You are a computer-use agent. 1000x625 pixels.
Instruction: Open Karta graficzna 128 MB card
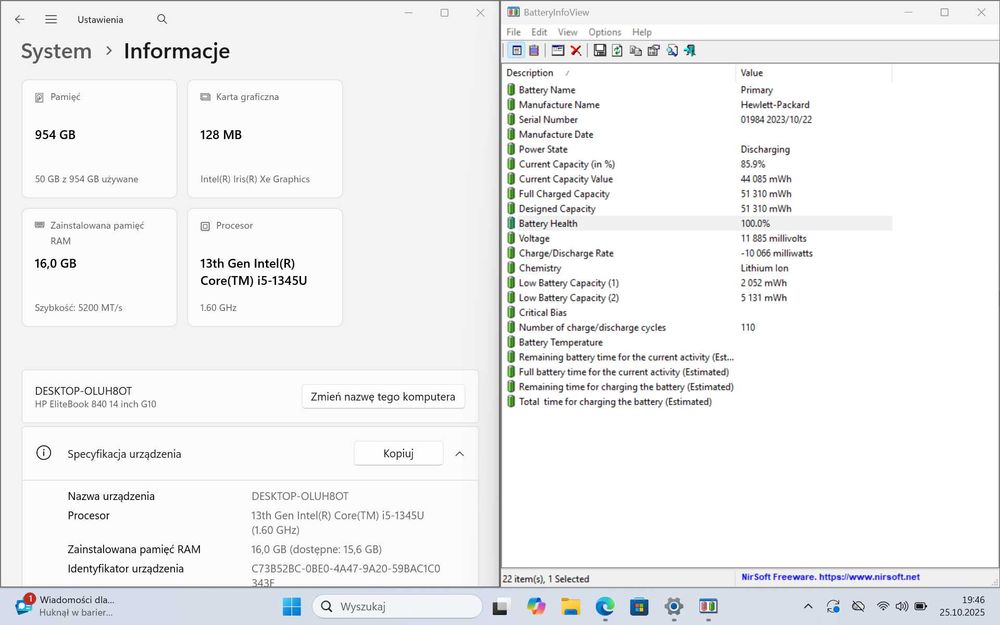pos(265,138)
